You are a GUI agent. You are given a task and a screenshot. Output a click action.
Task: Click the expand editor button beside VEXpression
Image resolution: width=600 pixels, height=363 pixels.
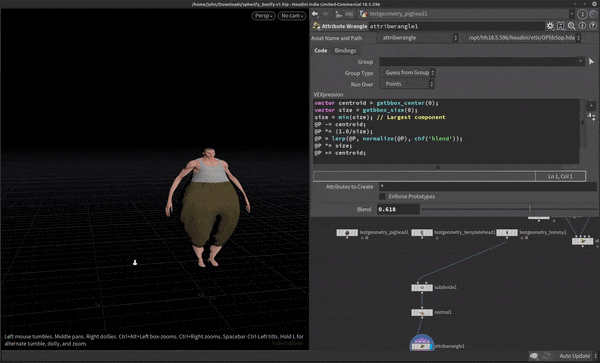click(x=591, y=106)
